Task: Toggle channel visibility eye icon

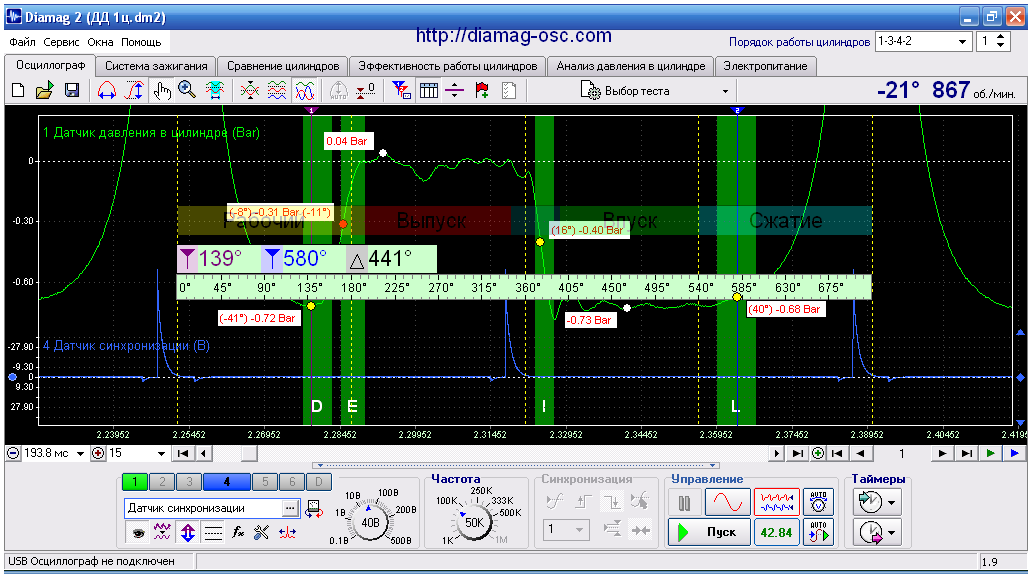Action: pos(138,532)
